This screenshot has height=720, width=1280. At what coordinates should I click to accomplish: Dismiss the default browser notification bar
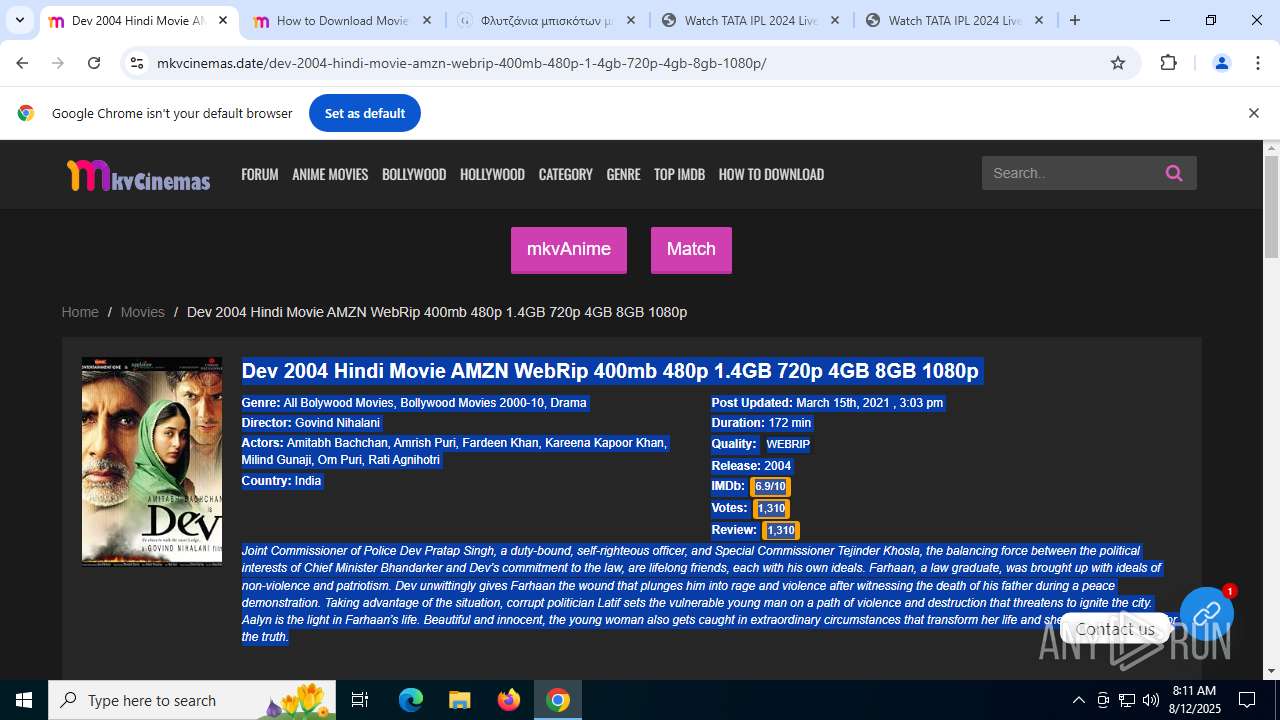1253,113
